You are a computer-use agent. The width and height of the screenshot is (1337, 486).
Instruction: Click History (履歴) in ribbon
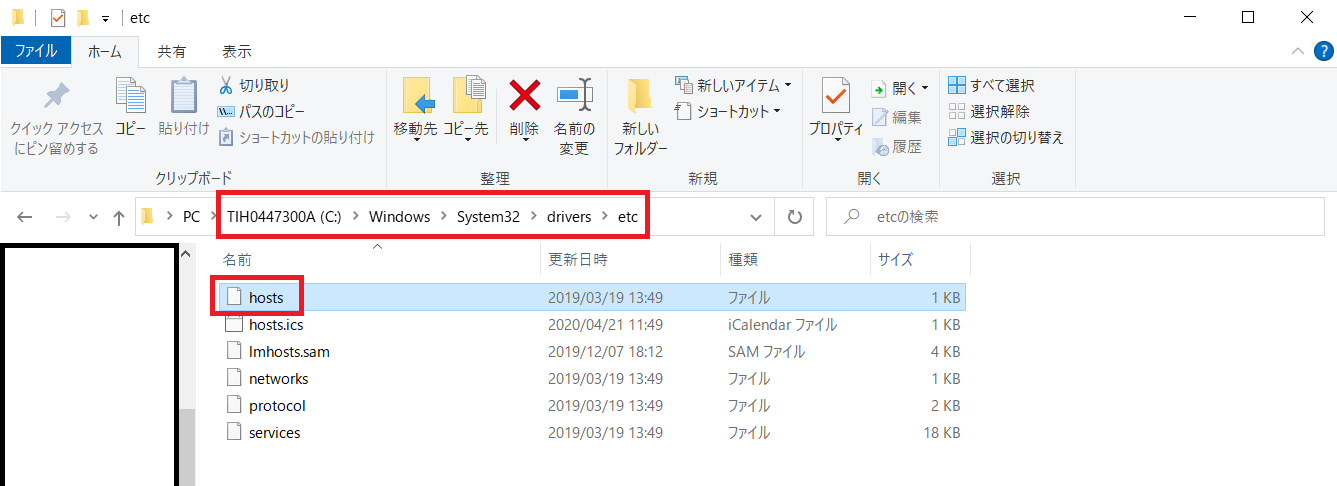click(x=897, y=147)
